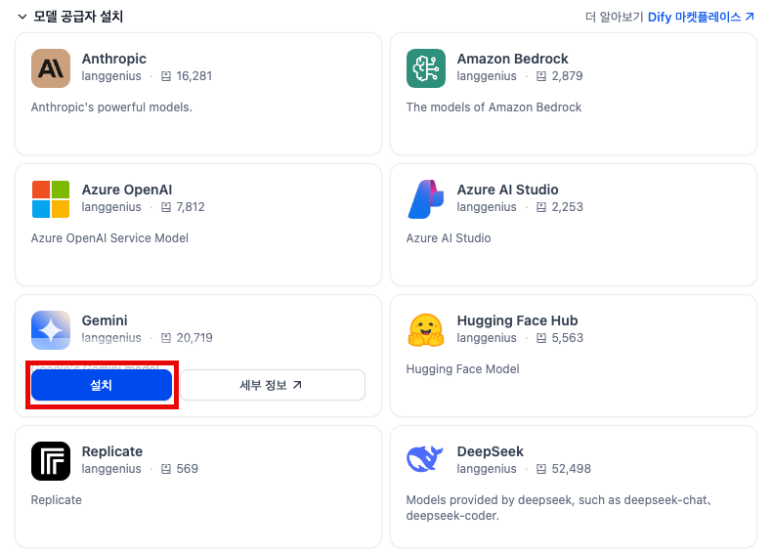Viewport: 773px width, 552px height.
Task: Click the 더 알아보기 label
Action: point(614,17)
